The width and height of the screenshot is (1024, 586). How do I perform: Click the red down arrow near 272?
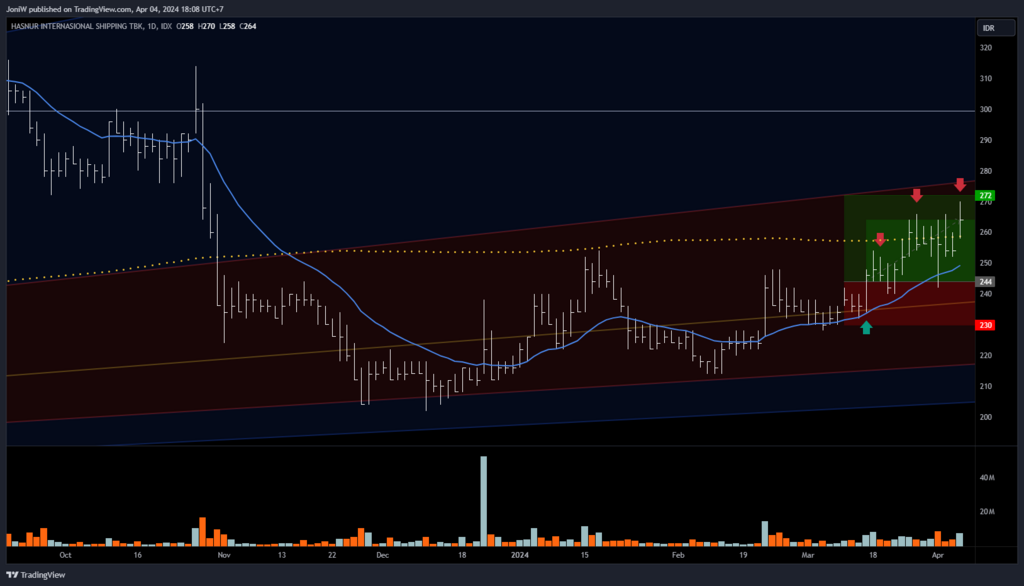coord(960,184)
